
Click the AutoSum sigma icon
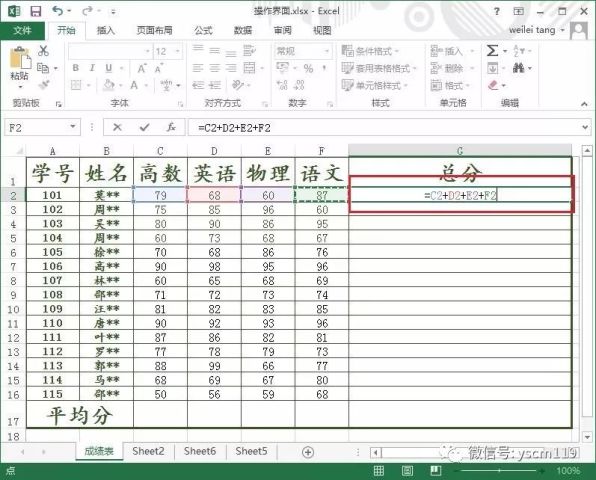pos(492,50)
